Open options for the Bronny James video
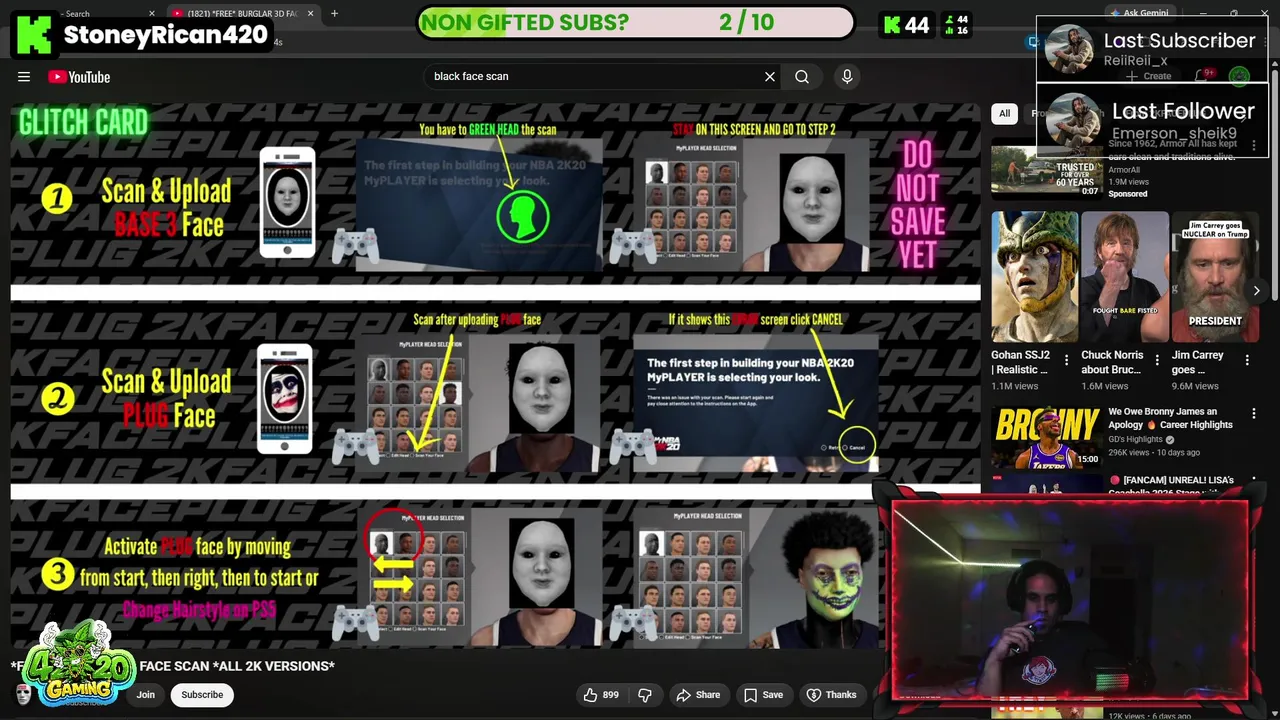The height and width of the screenshot is (720, 1280). pos(1254,413)
